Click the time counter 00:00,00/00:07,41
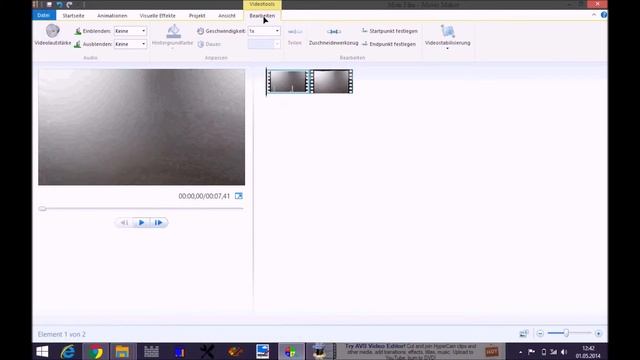 [x=204, y=196]
